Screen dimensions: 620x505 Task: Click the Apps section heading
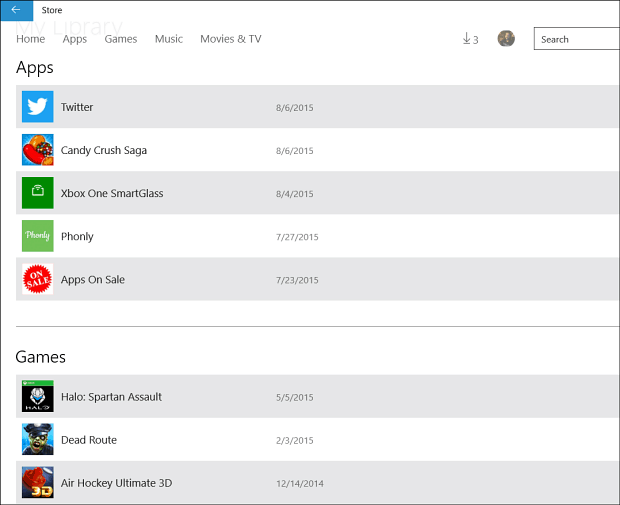click(x=34, y=68)
